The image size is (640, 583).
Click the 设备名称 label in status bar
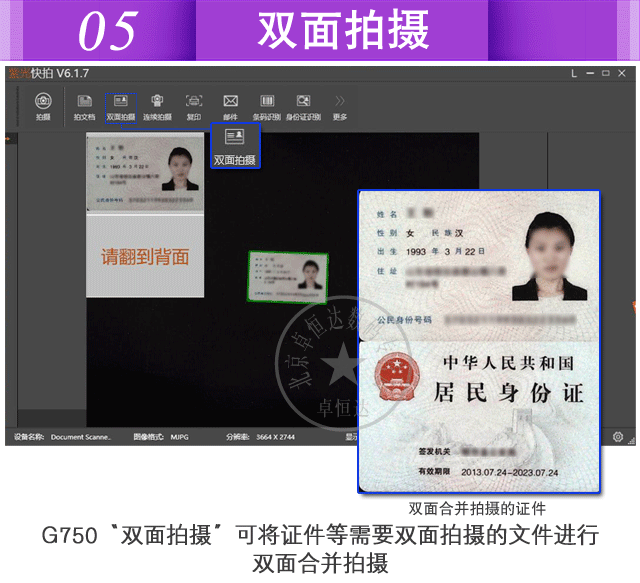point(29,437)
